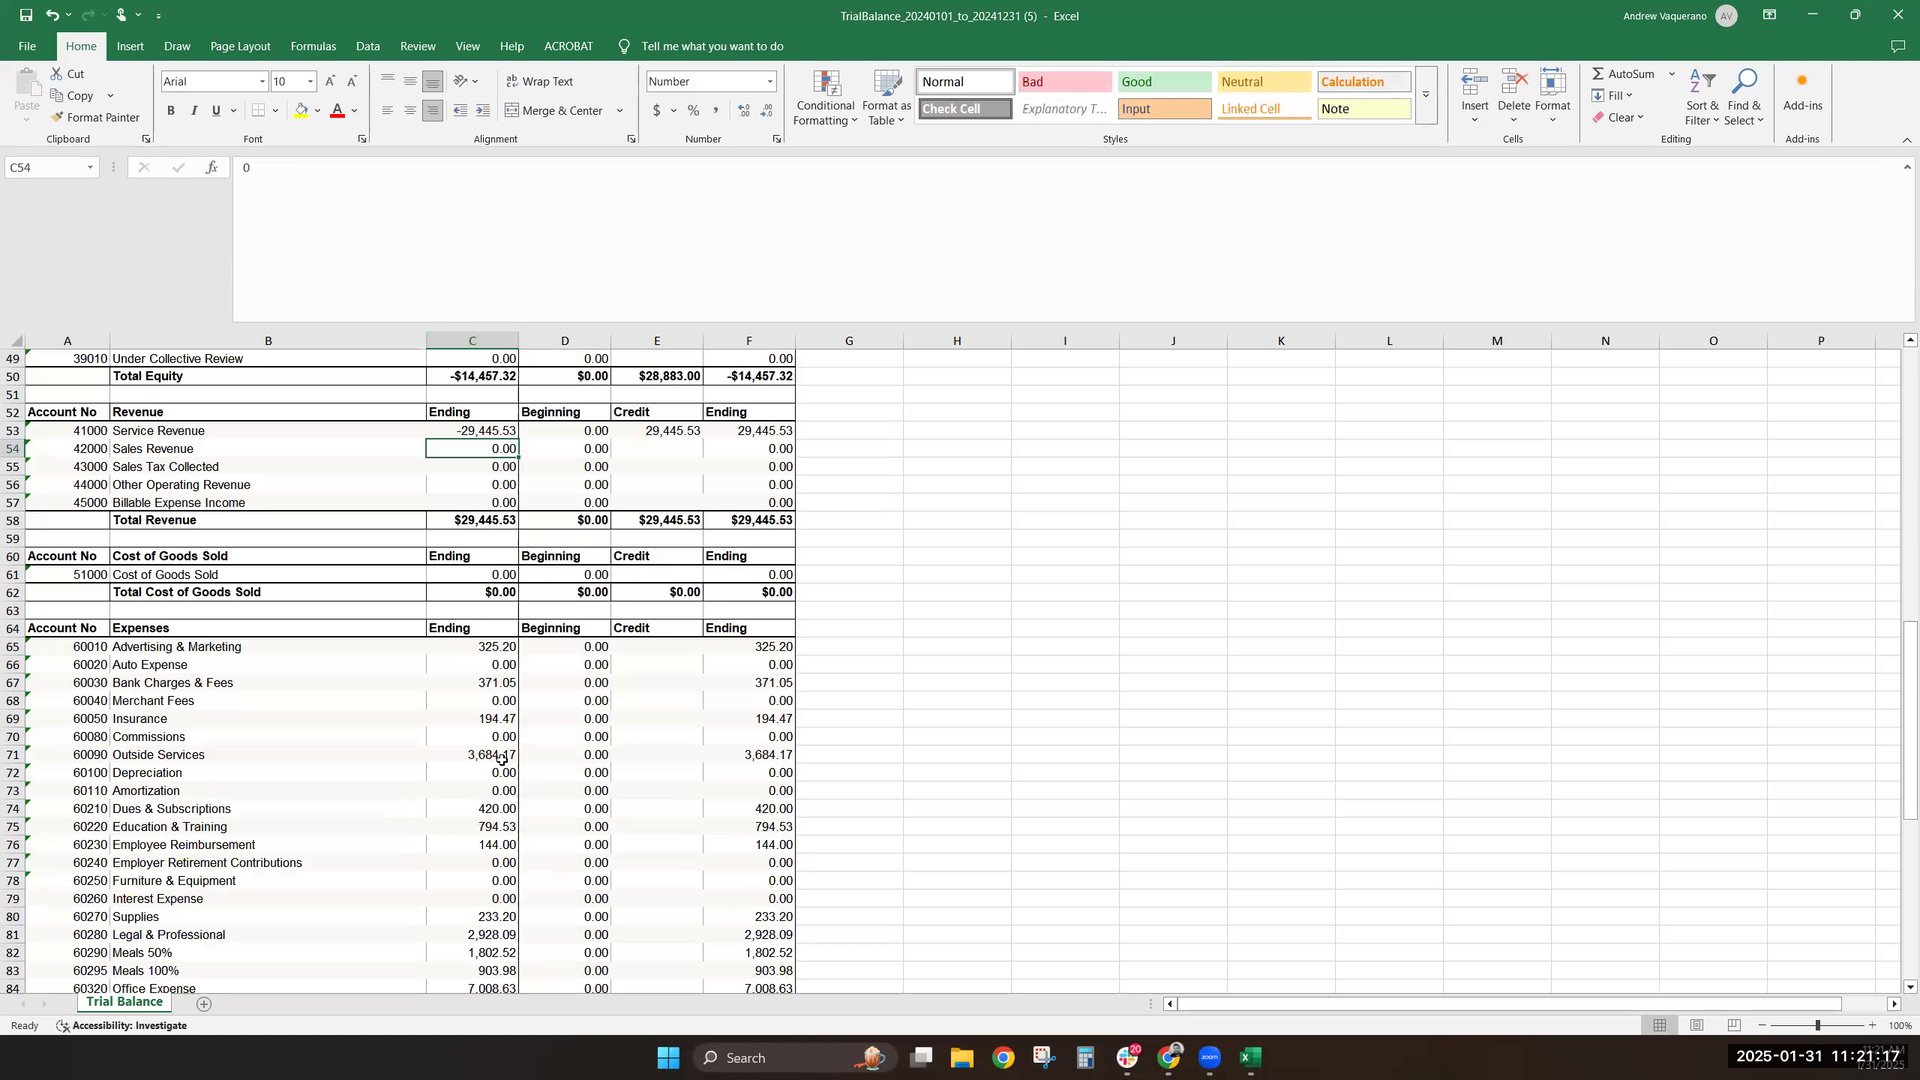Toggle Bold formatting
Image resolution: width=1920 pixels, height=1080 pixels.
pyautogui.click(x=171, y=111)
